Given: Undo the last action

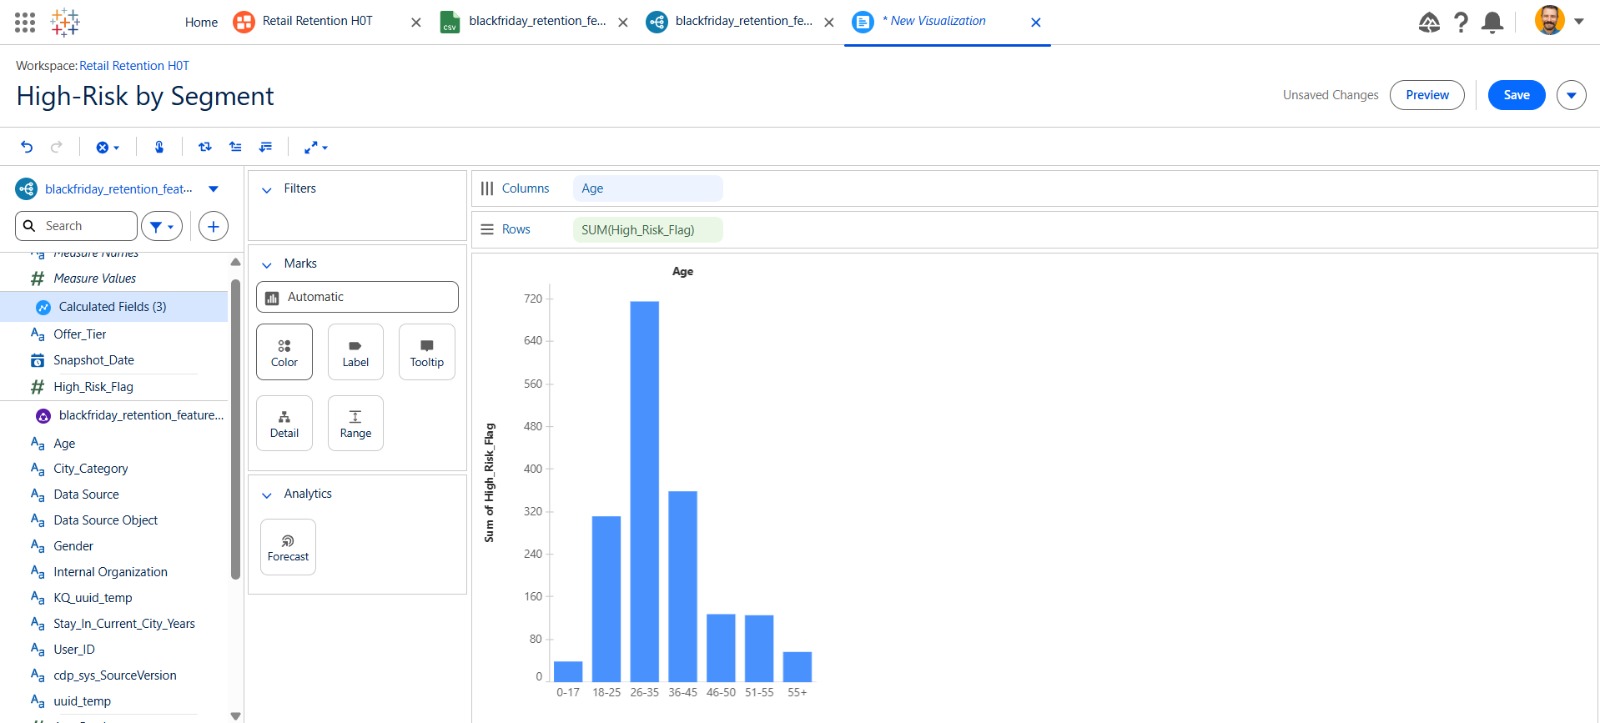Looking at the screenshot, I should (x=27, y=147).
